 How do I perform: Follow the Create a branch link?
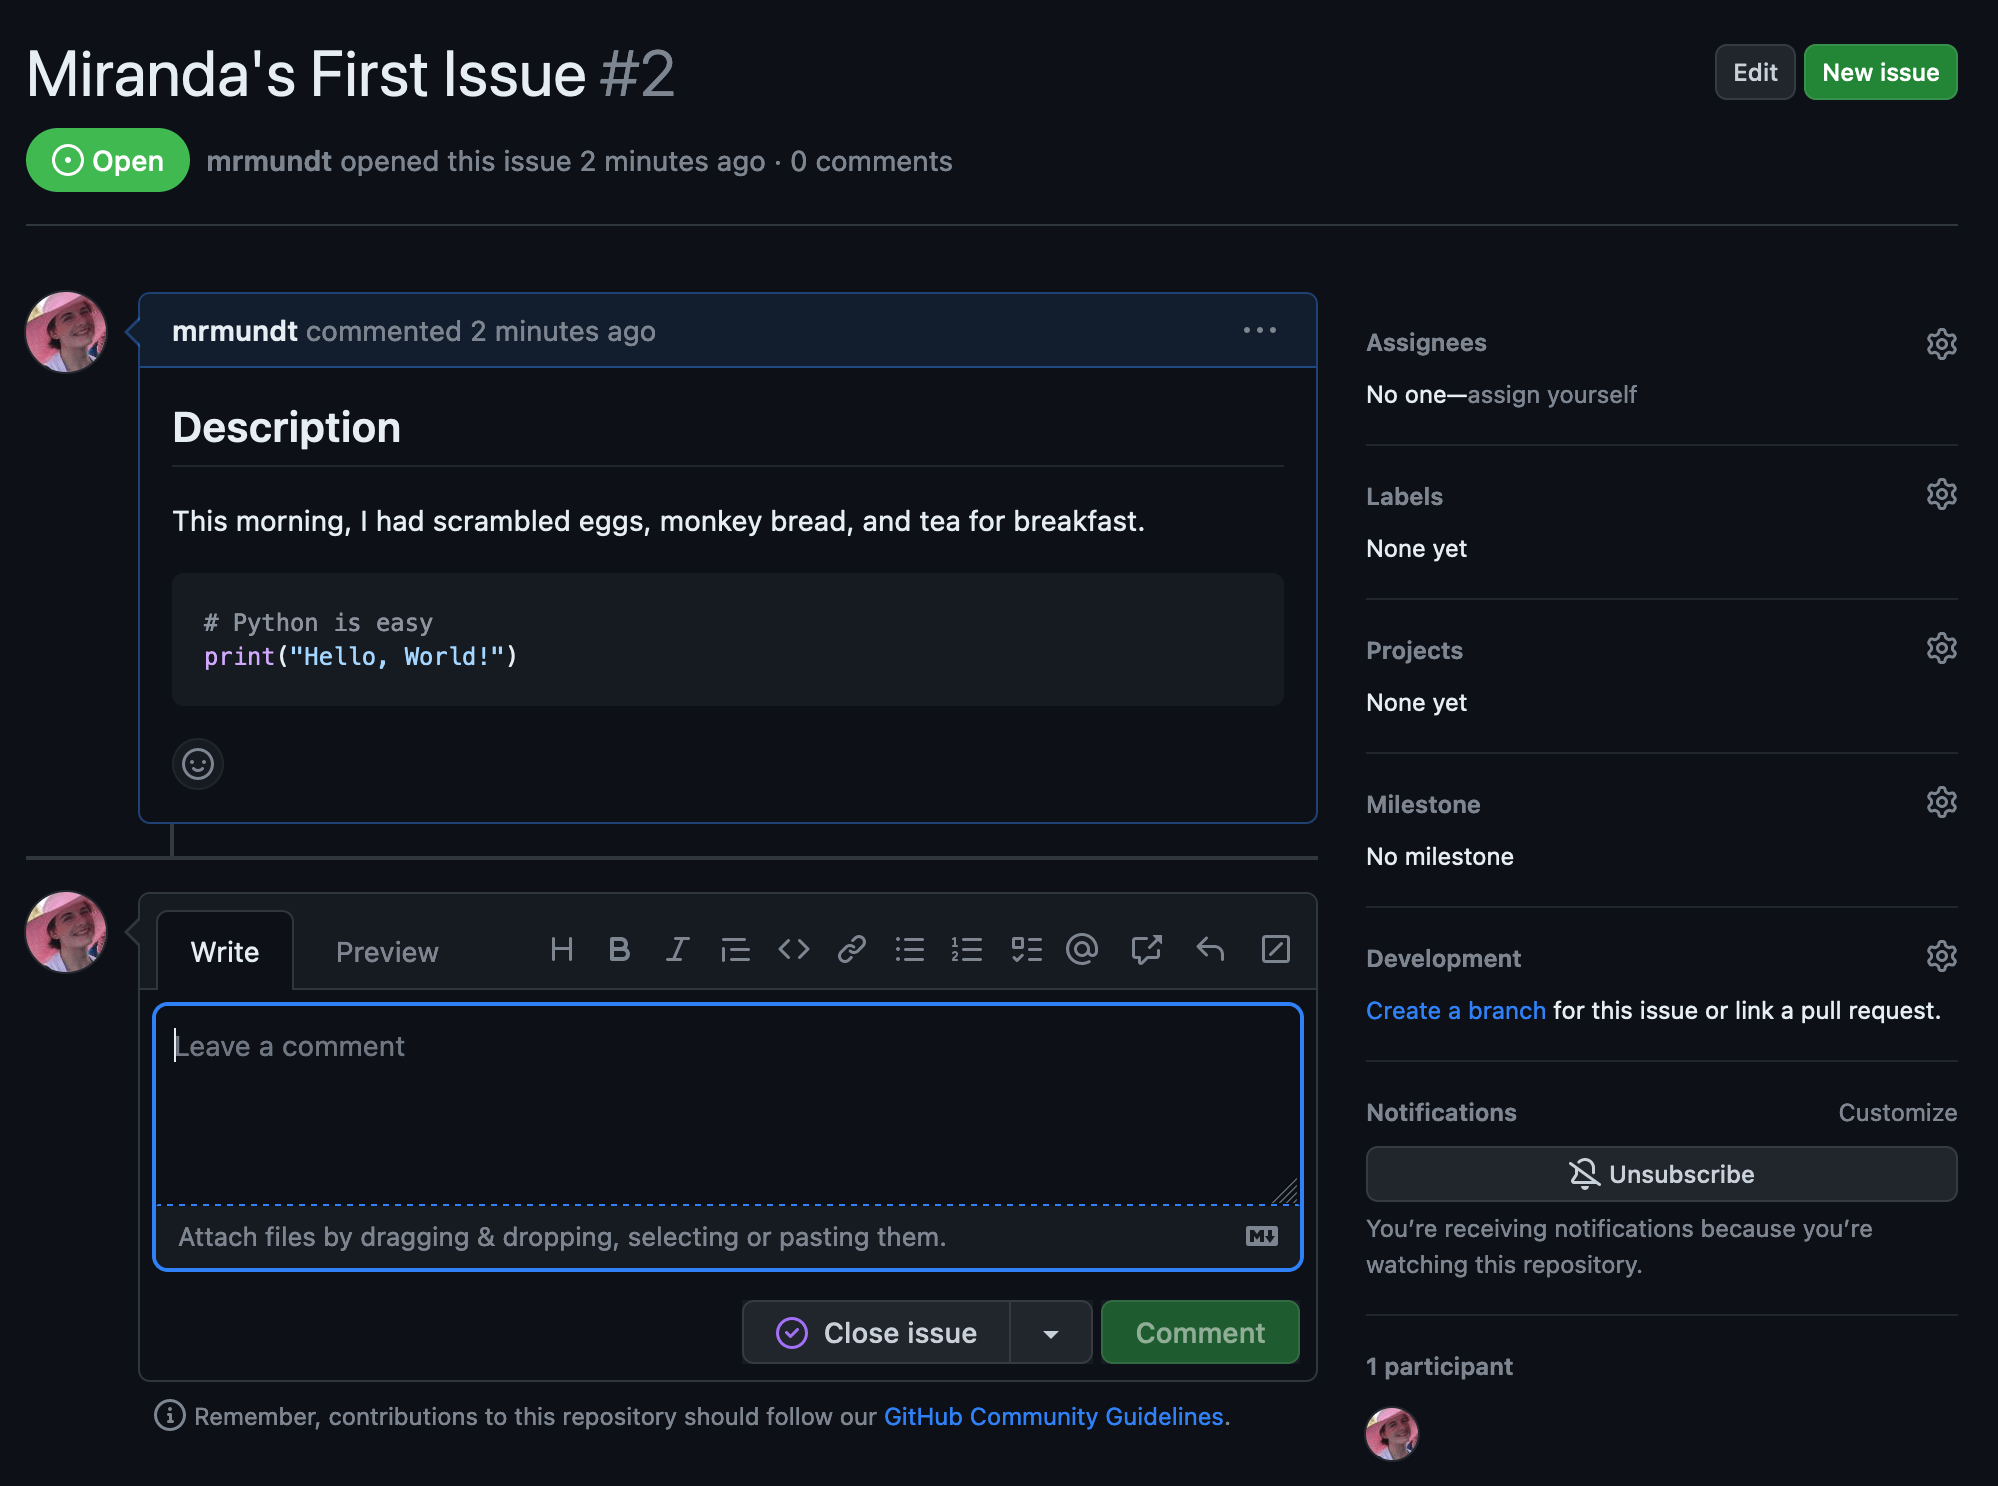1455,1010
